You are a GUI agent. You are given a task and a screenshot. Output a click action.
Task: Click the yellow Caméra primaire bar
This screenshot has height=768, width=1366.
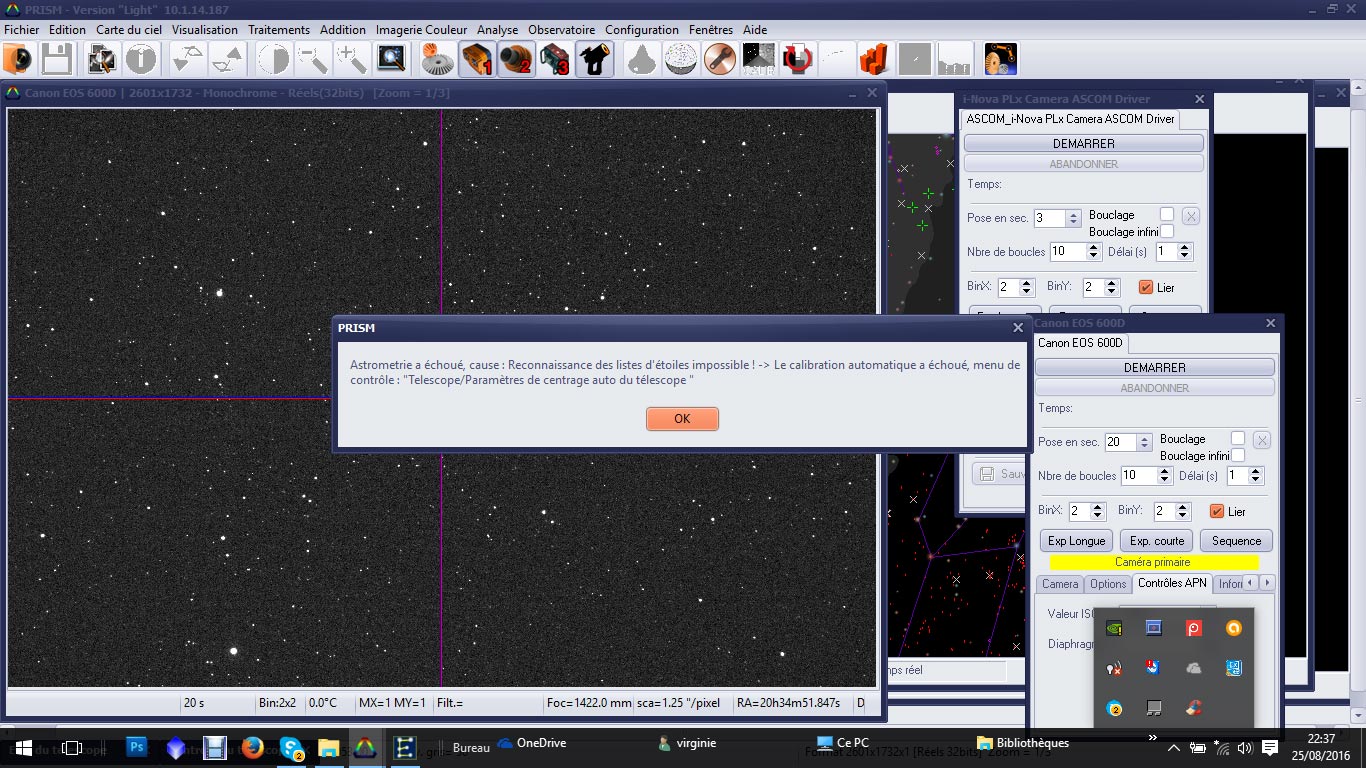[1152, 562]
